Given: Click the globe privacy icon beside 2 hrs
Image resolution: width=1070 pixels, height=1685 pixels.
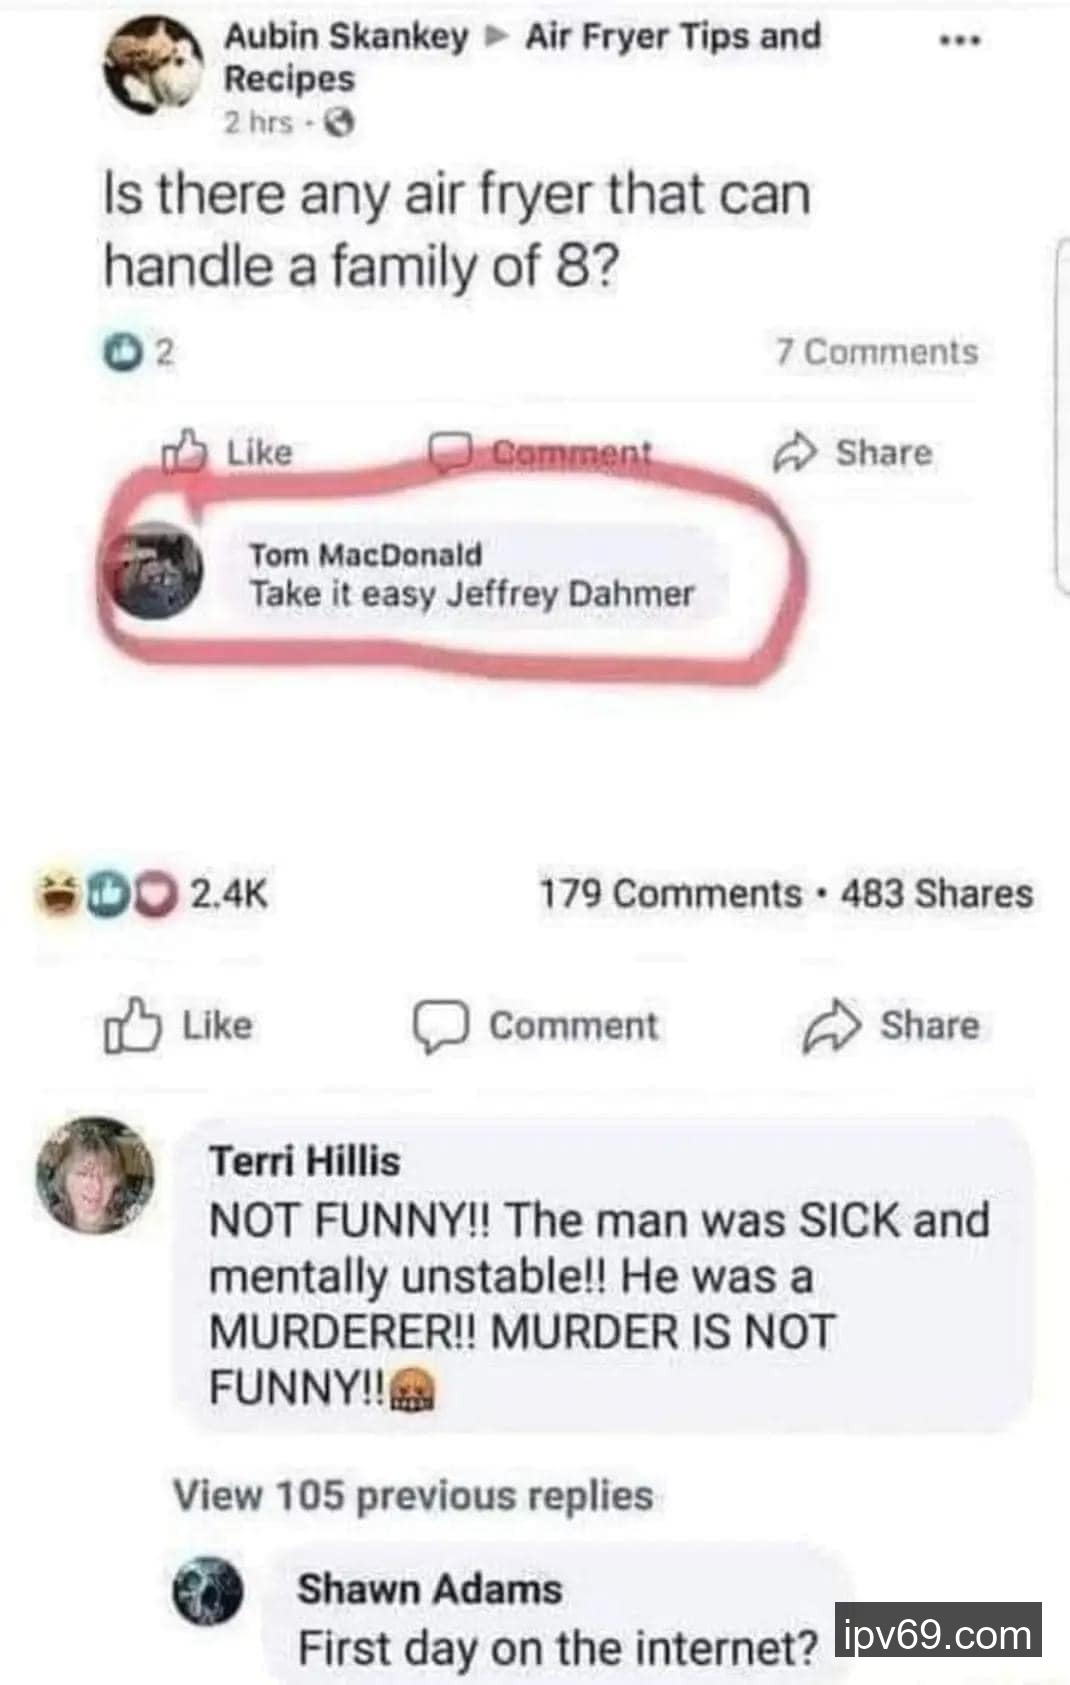Looking at the screenshot, I should point(341,123).
